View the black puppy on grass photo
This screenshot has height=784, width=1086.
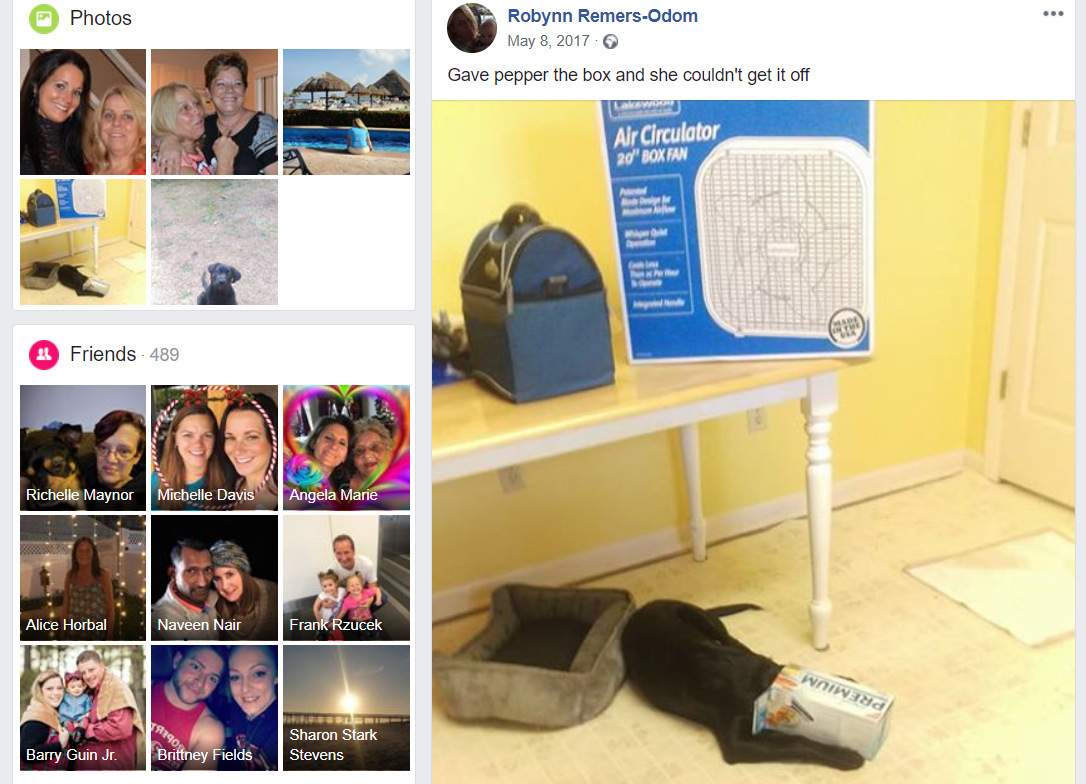(215, 242)
